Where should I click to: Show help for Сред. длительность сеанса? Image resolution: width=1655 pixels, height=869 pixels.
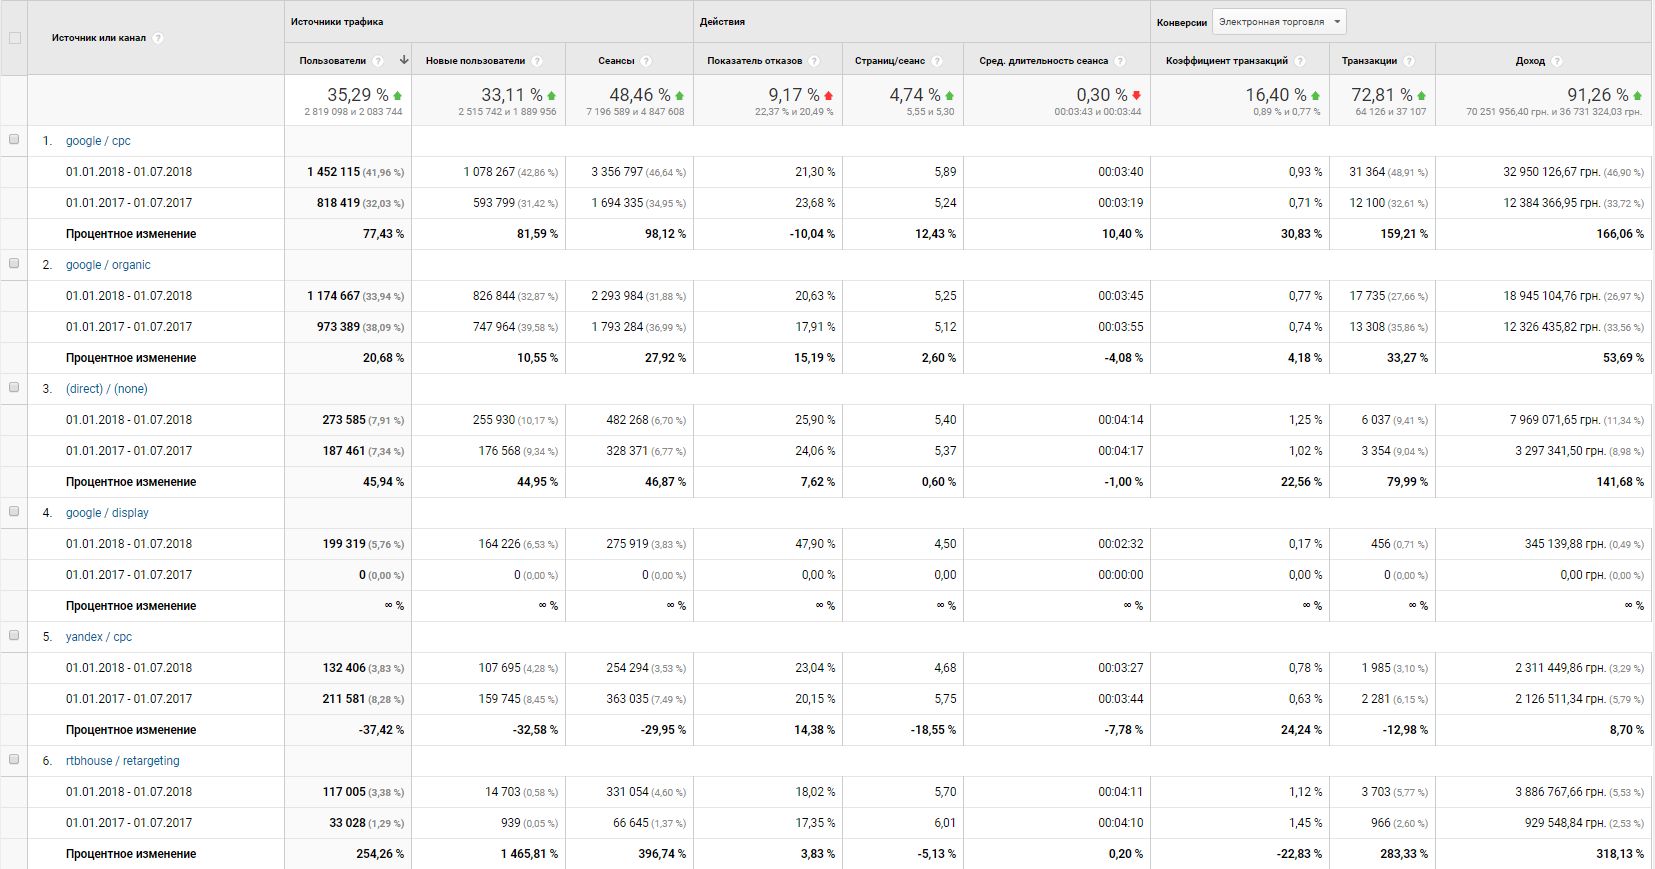[1120, 61]
